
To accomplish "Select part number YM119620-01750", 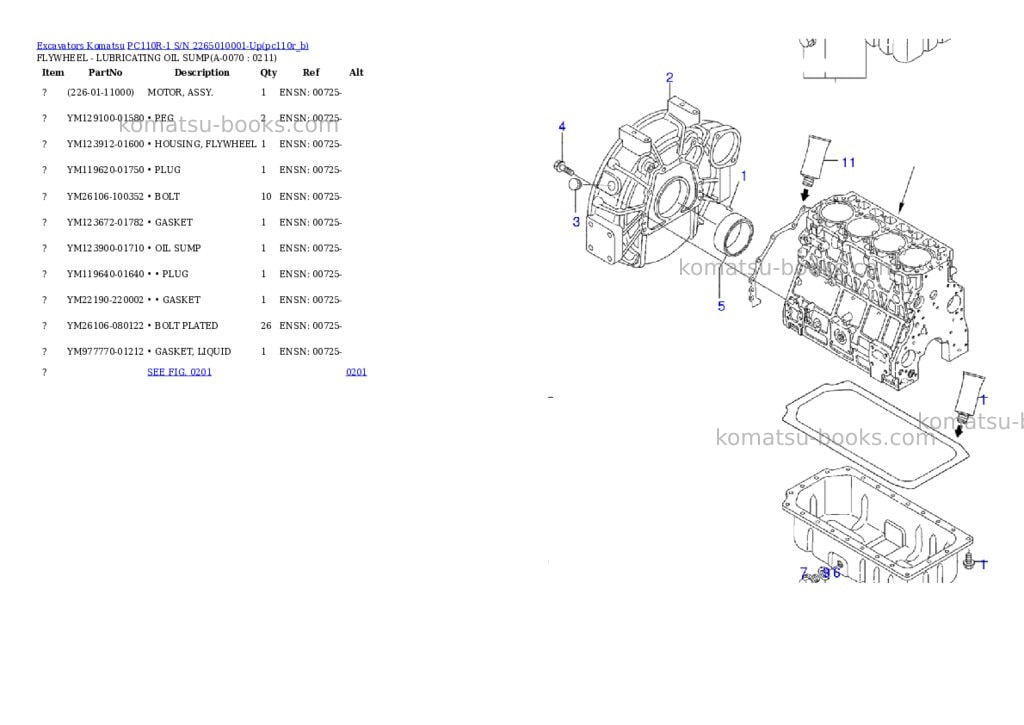I will 105,170.
